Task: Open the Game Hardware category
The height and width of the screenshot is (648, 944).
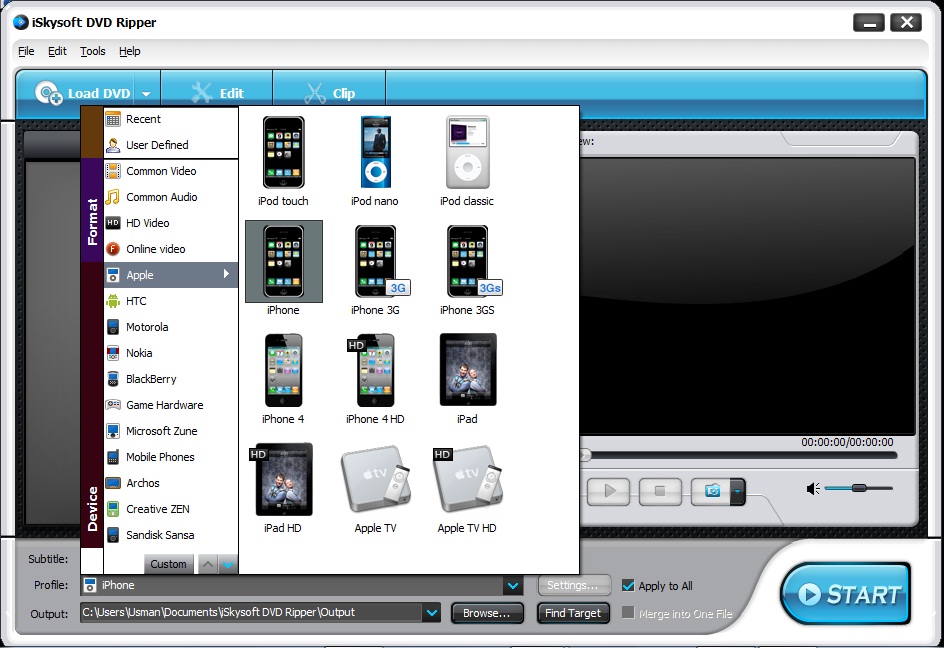Action: tap(171, 405)
